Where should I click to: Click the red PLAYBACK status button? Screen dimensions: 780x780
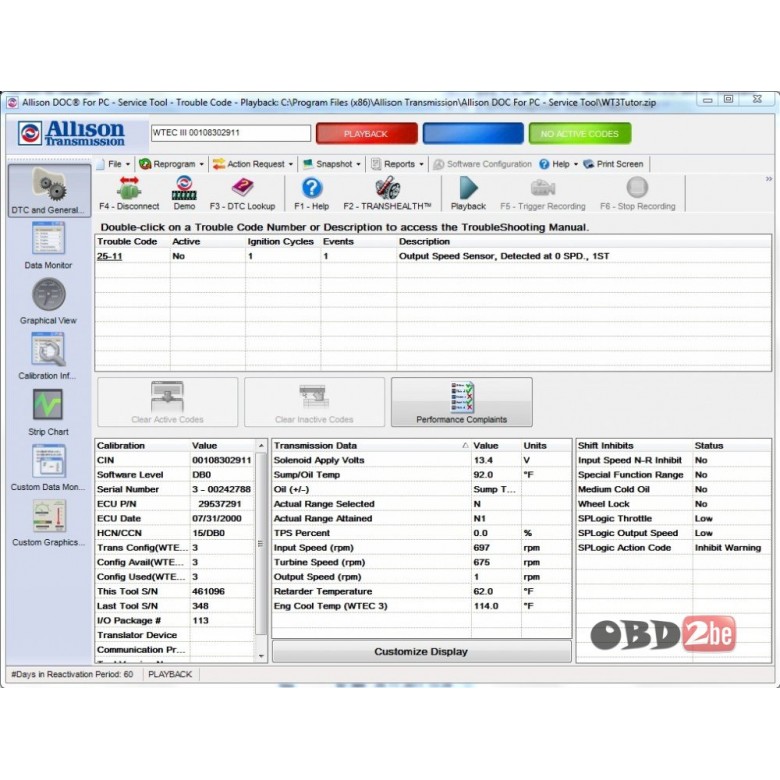367,133
